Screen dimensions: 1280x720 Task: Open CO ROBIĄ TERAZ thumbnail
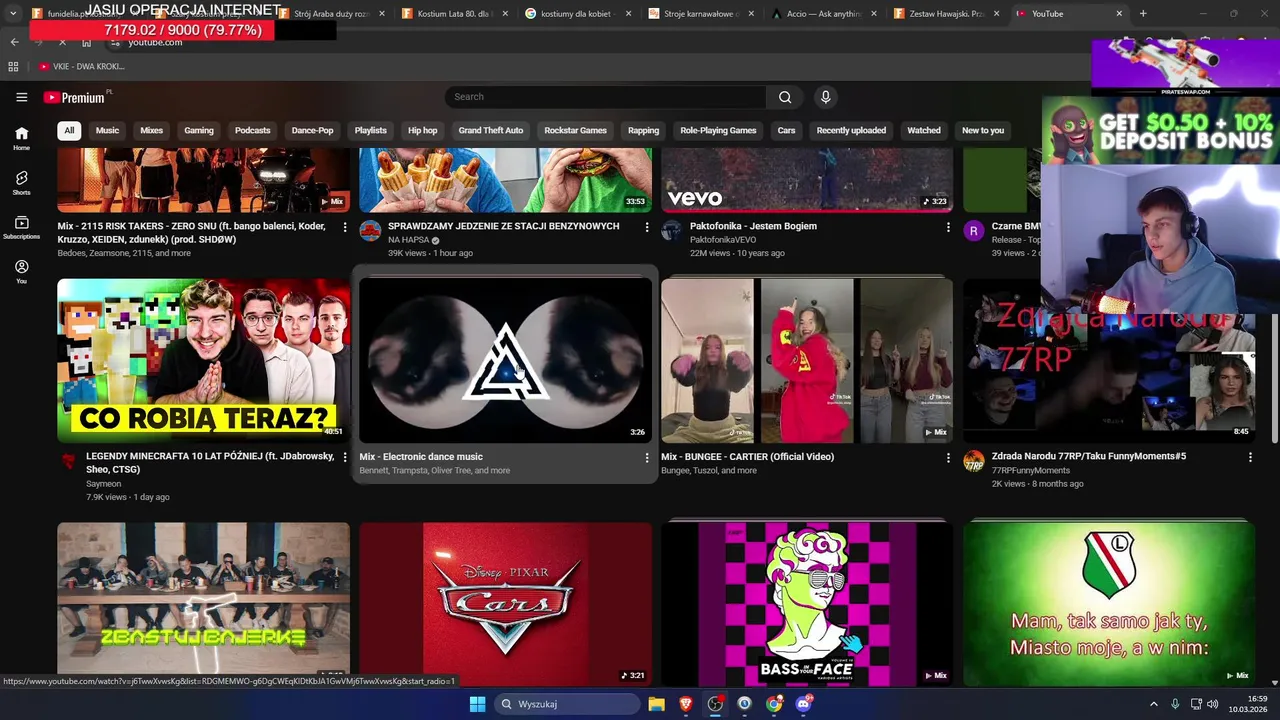point(204,360)
